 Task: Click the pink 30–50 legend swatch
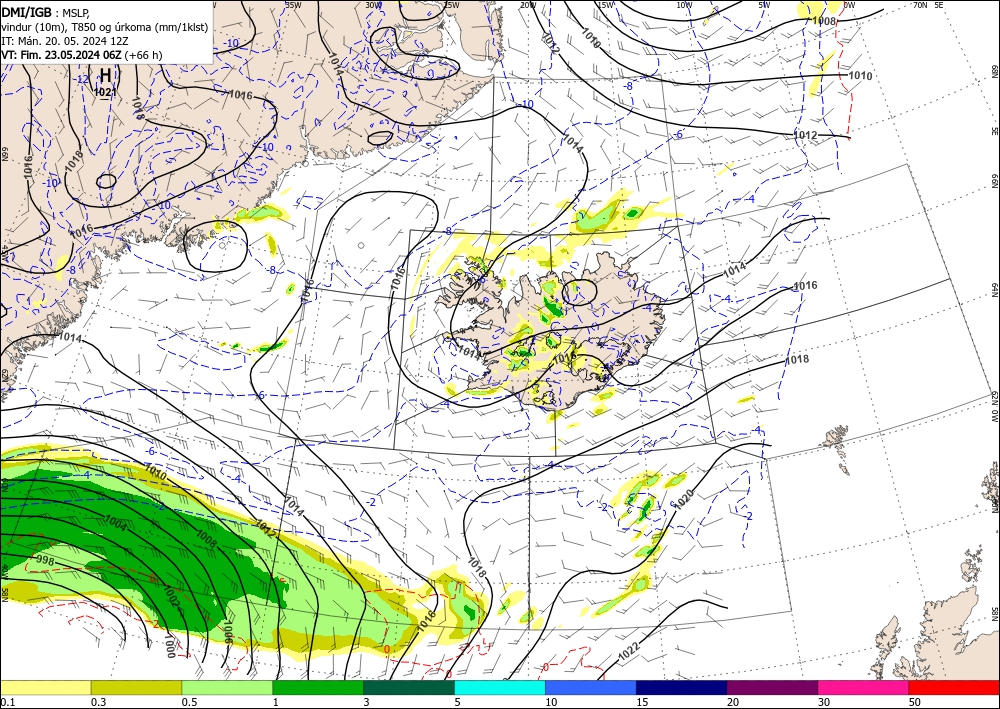coord(864,687)
